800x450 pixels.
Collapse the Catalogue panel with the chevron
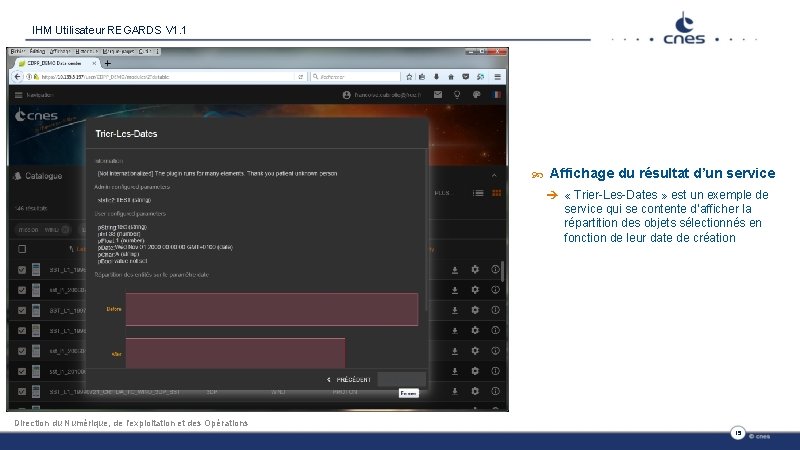(494, 176)
